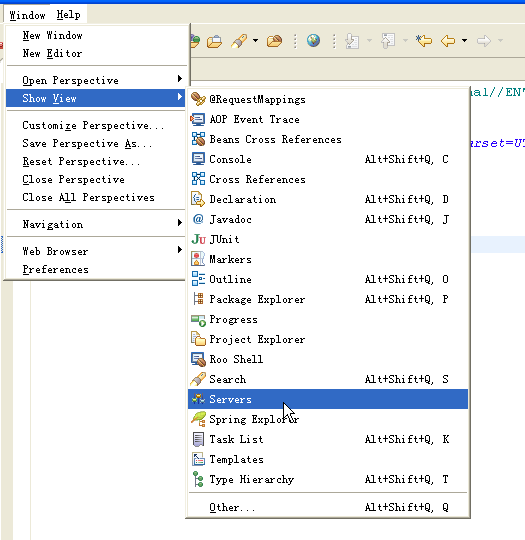
Task: Open the Back history dropdown arrow
Action: (464, 41)
